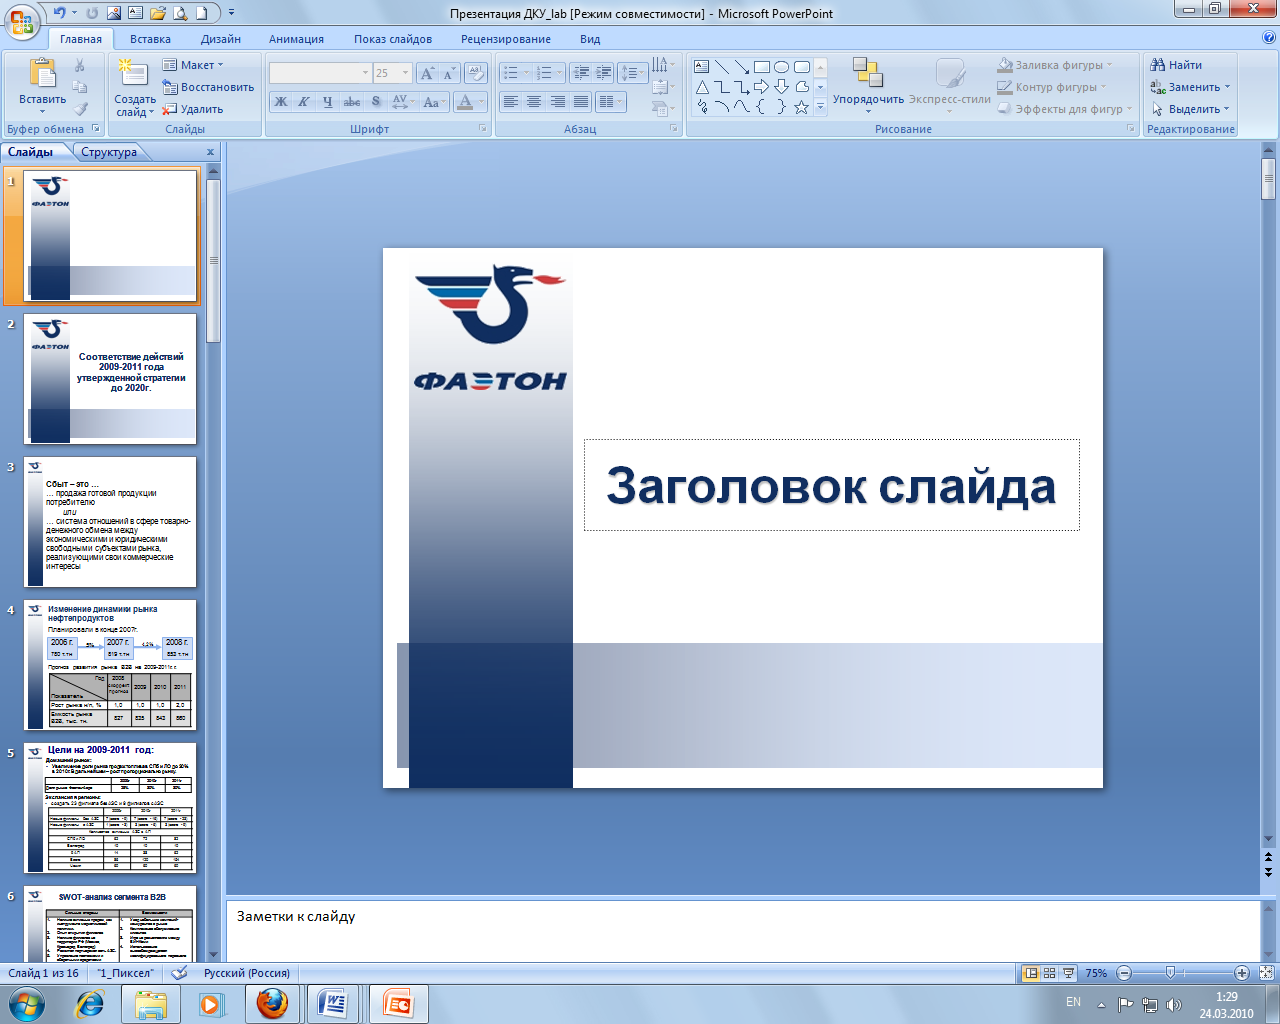The image size is (1280, 1024).
Task: Click the Cut scissors icon
Action: [80, 65]
